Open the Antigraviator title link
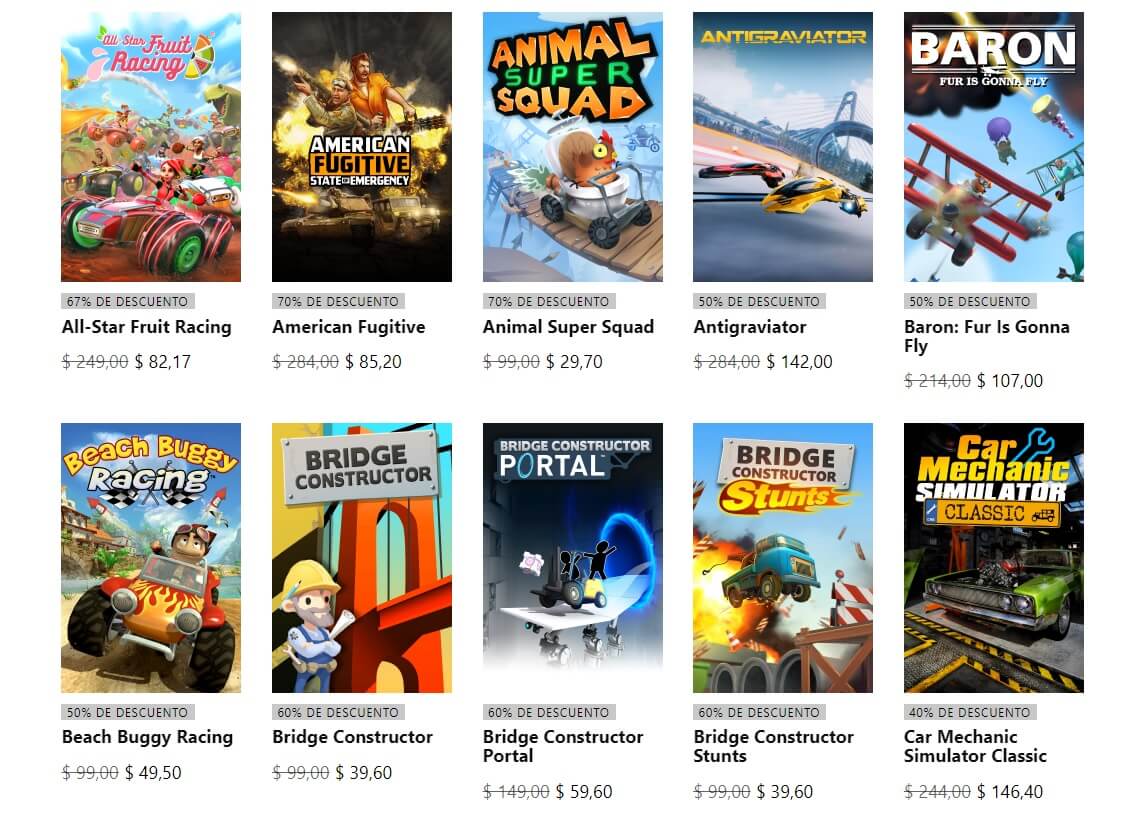Screen dimensions: 1145x825 (x=750, y=327)
